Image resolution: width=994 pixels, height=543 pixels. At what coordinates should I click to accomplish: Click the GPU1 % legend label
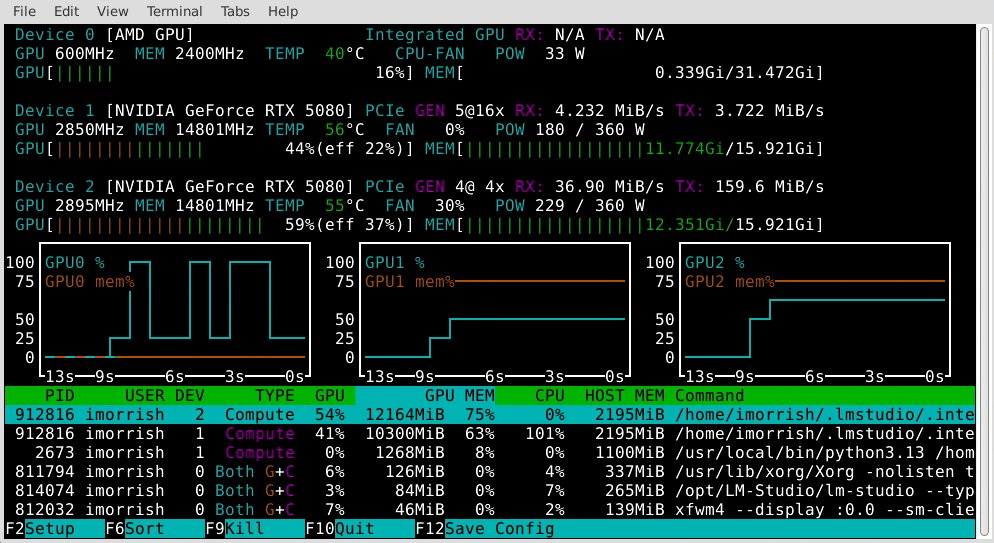click(394, 262)
